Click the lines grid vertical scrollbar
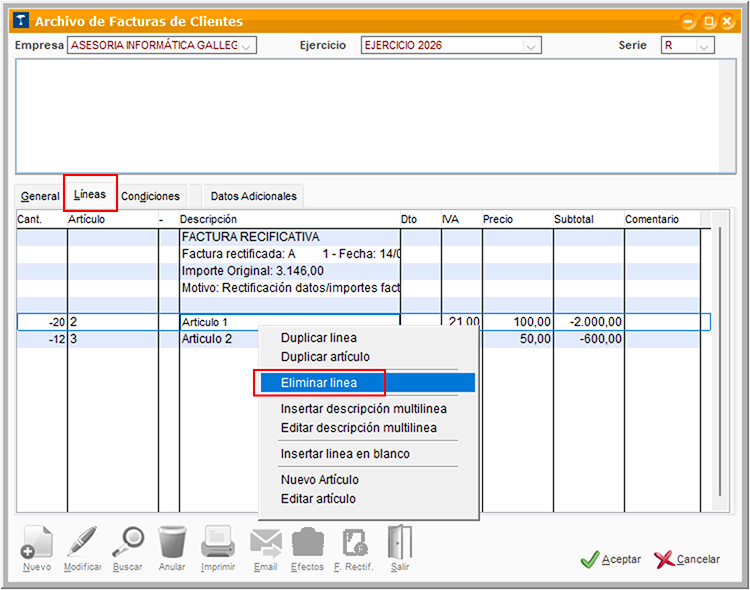 pyautogui.click(x=719, y=362)
